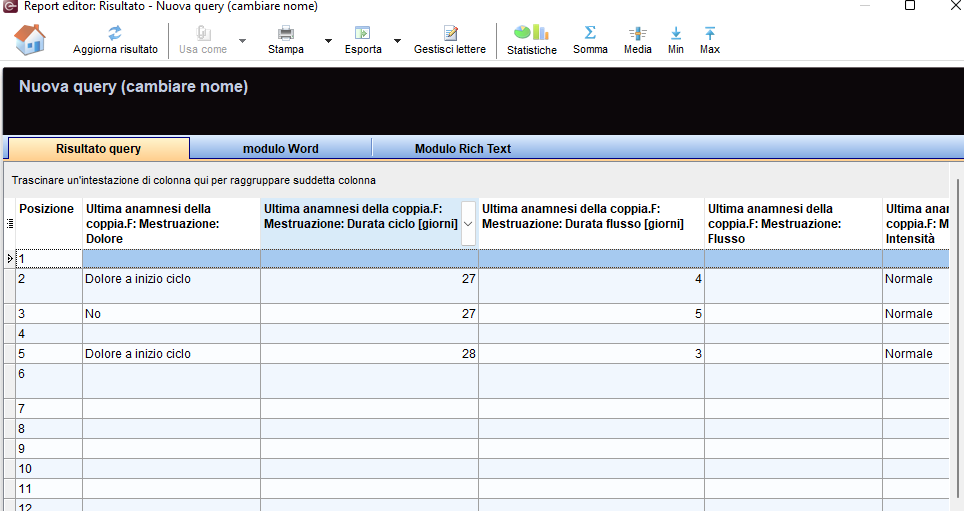The image size is (964, 511).
Task: Sort by Durata flusso [giorni] column header
Action: [x=591, y=224]
